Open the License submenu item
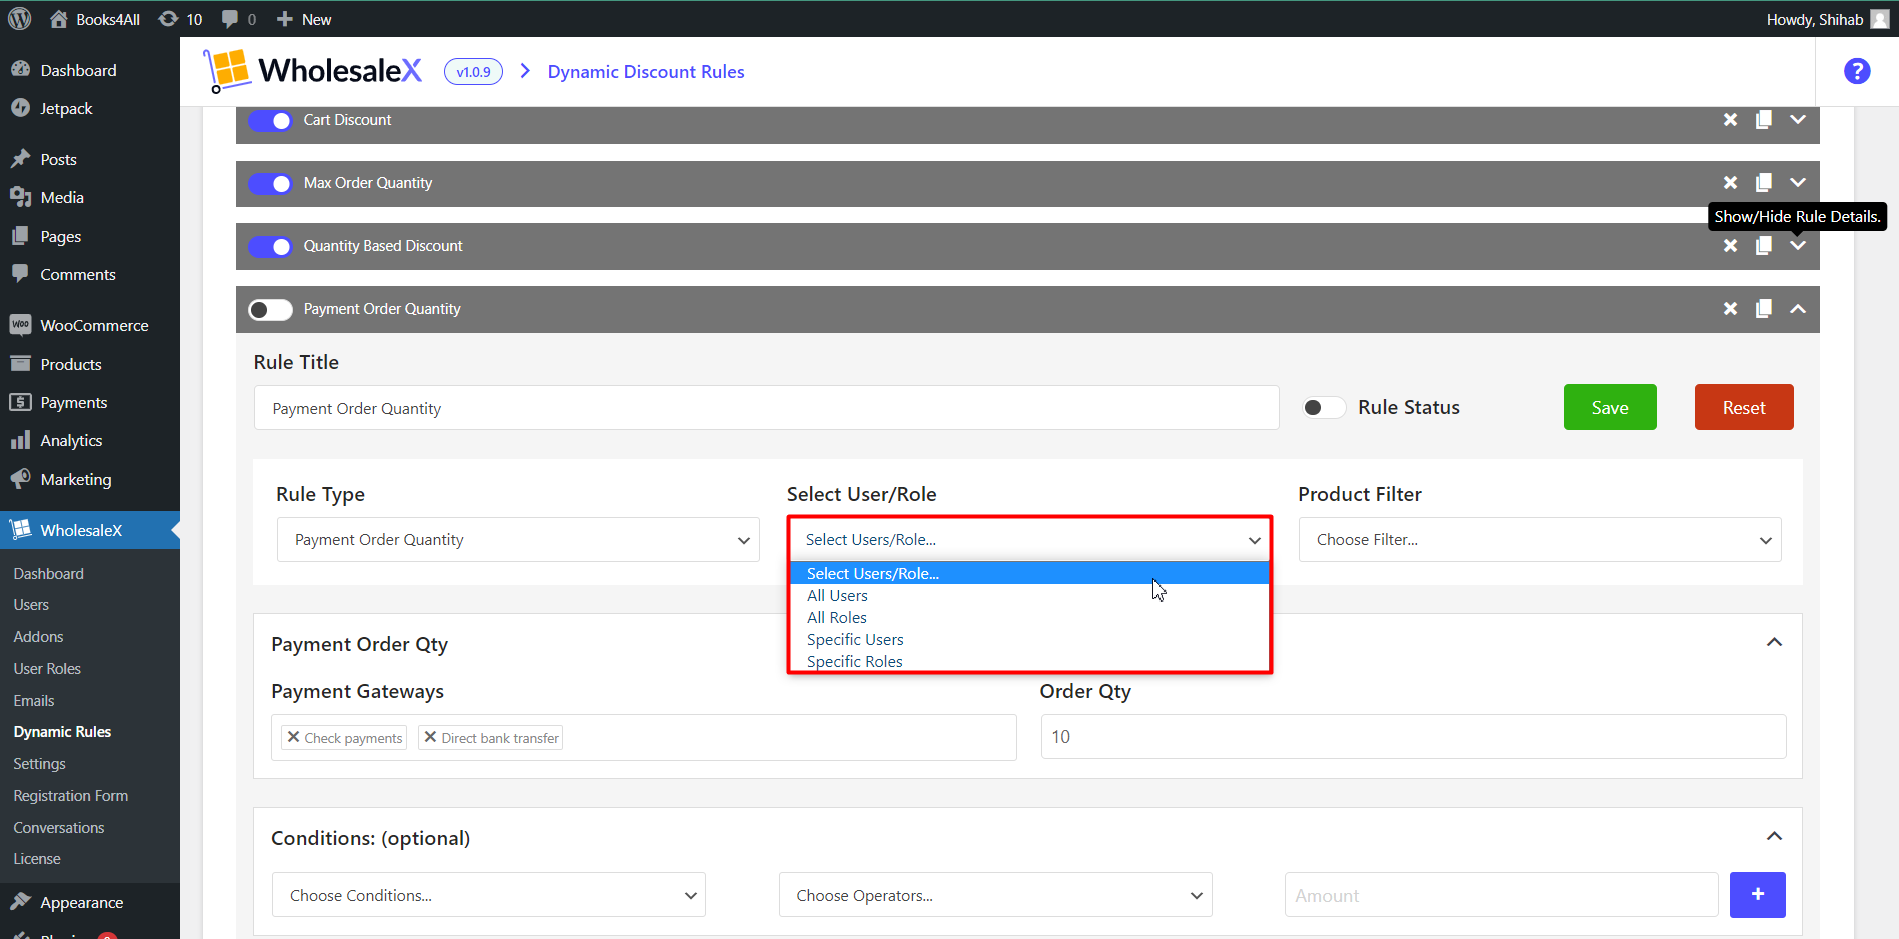 37,859
